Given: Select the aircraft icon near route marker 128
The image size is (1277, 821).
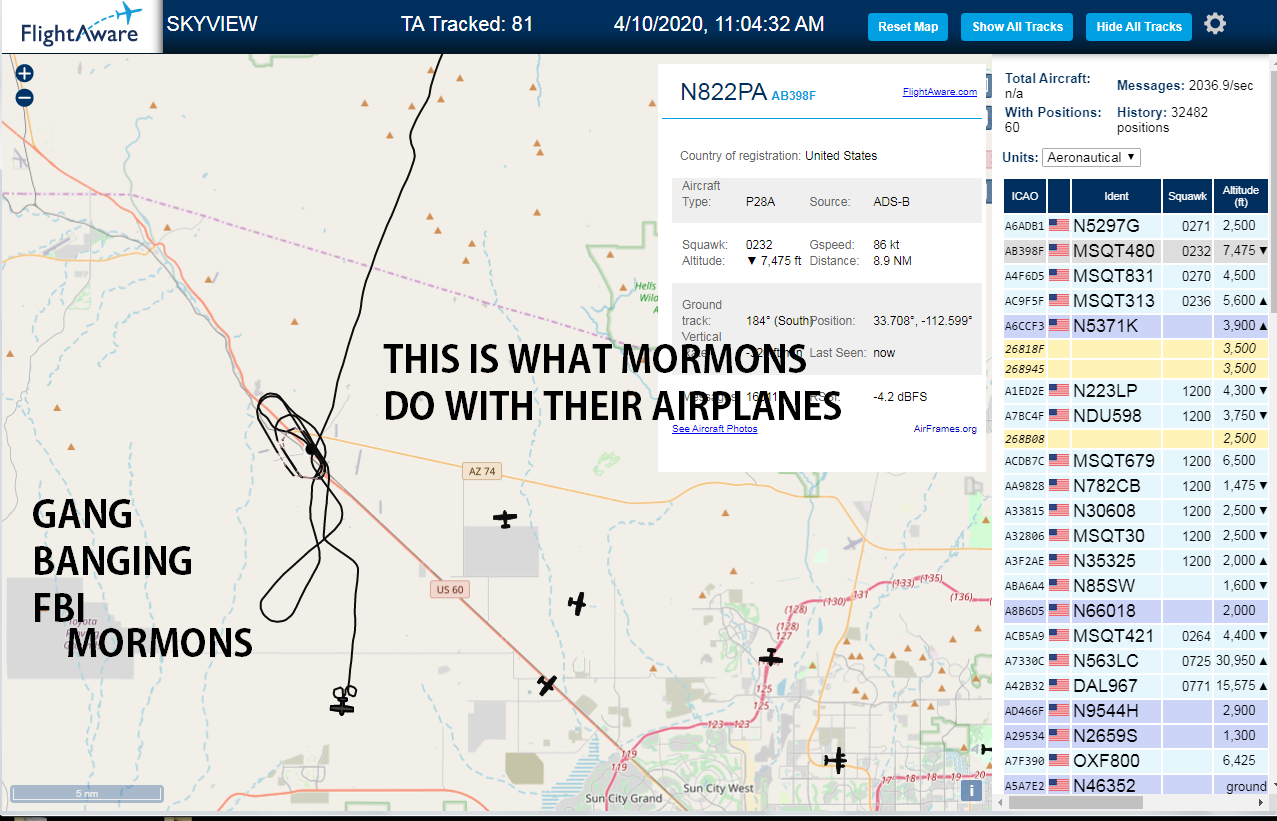Looking at the screenshot, I should (x=770, y=657).
